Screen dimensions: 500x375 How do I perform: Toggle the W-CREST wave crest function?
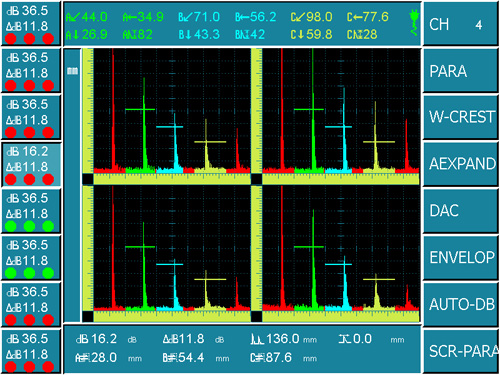[461, 117]
